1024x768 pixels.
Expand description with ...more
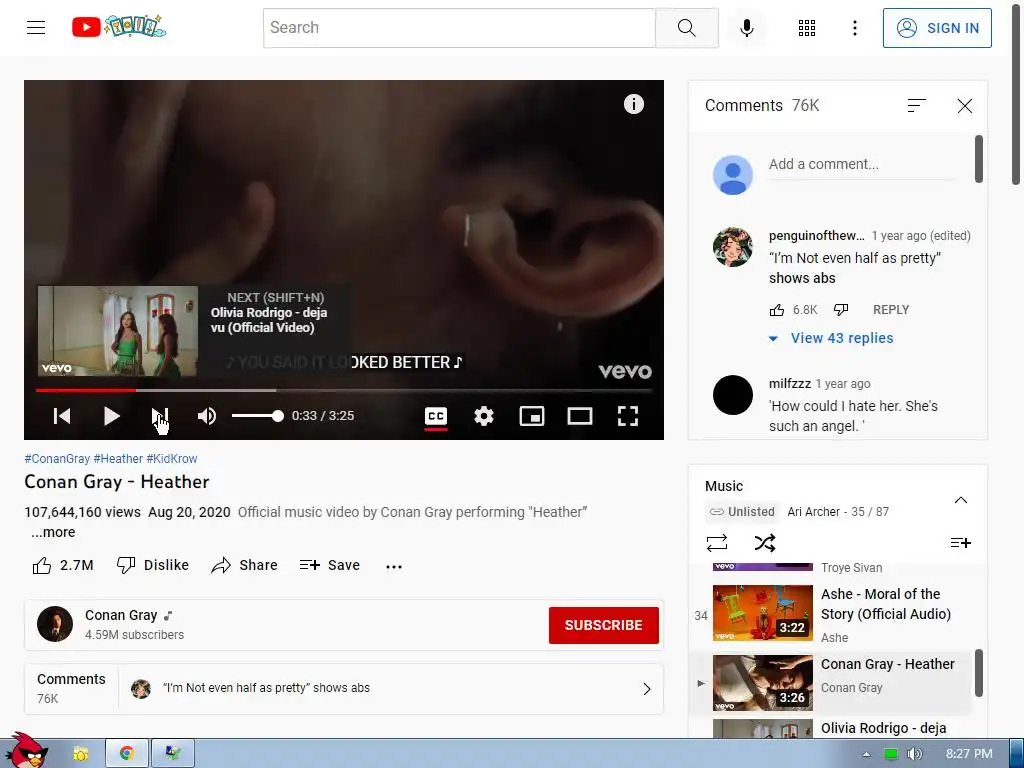click(53, 532)
